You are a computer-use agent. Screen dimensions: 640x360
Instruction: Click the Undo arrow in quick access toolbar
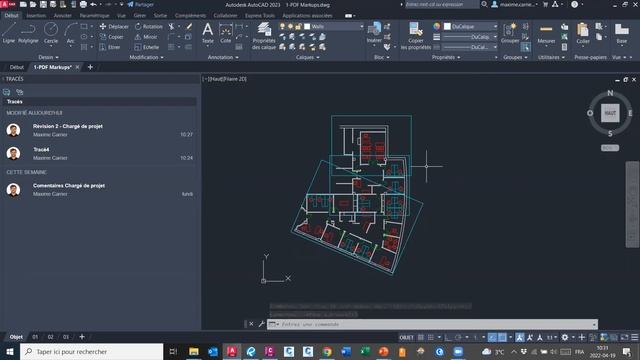coord(93,4)
